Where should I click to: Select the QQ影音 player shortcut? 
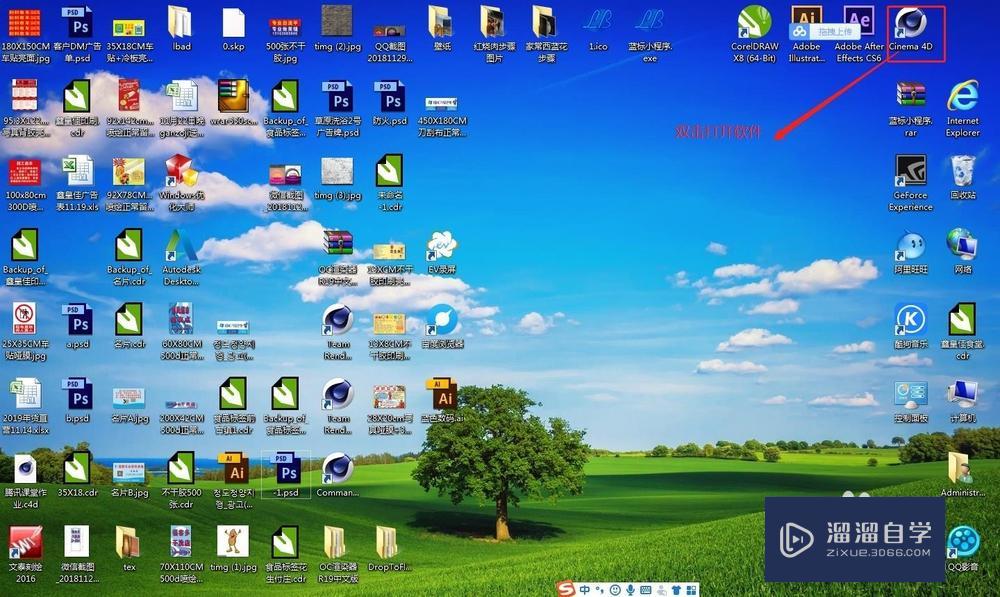point(962,549)
